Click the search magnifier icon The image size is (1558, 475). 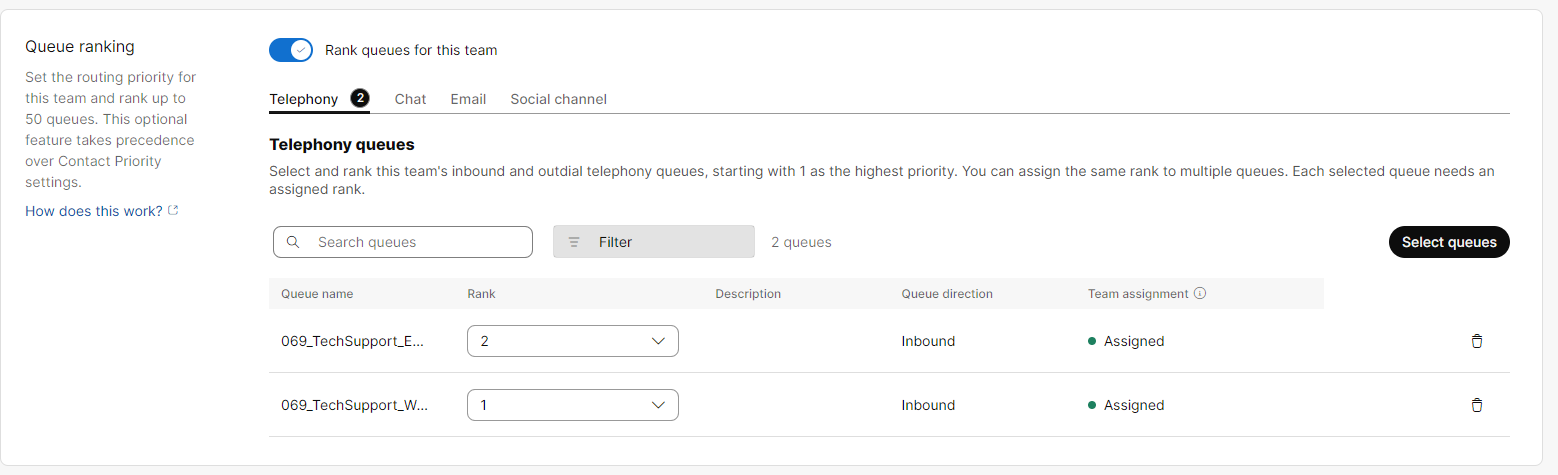293,242
